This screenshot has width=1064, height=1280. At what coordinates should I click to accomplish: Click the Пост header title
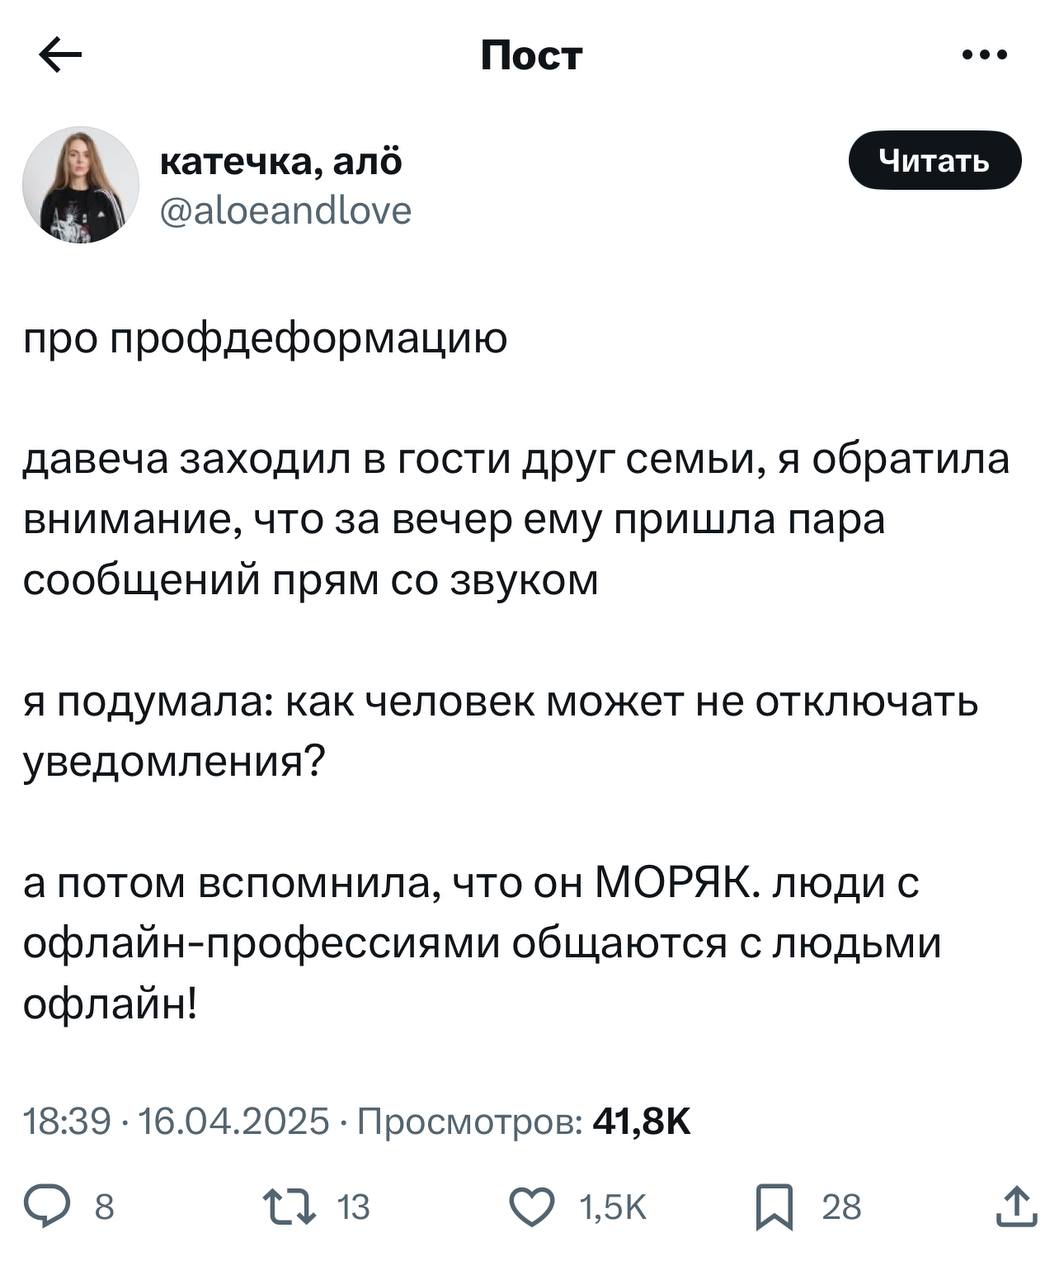pyautogui.click(x=531, y=55)
